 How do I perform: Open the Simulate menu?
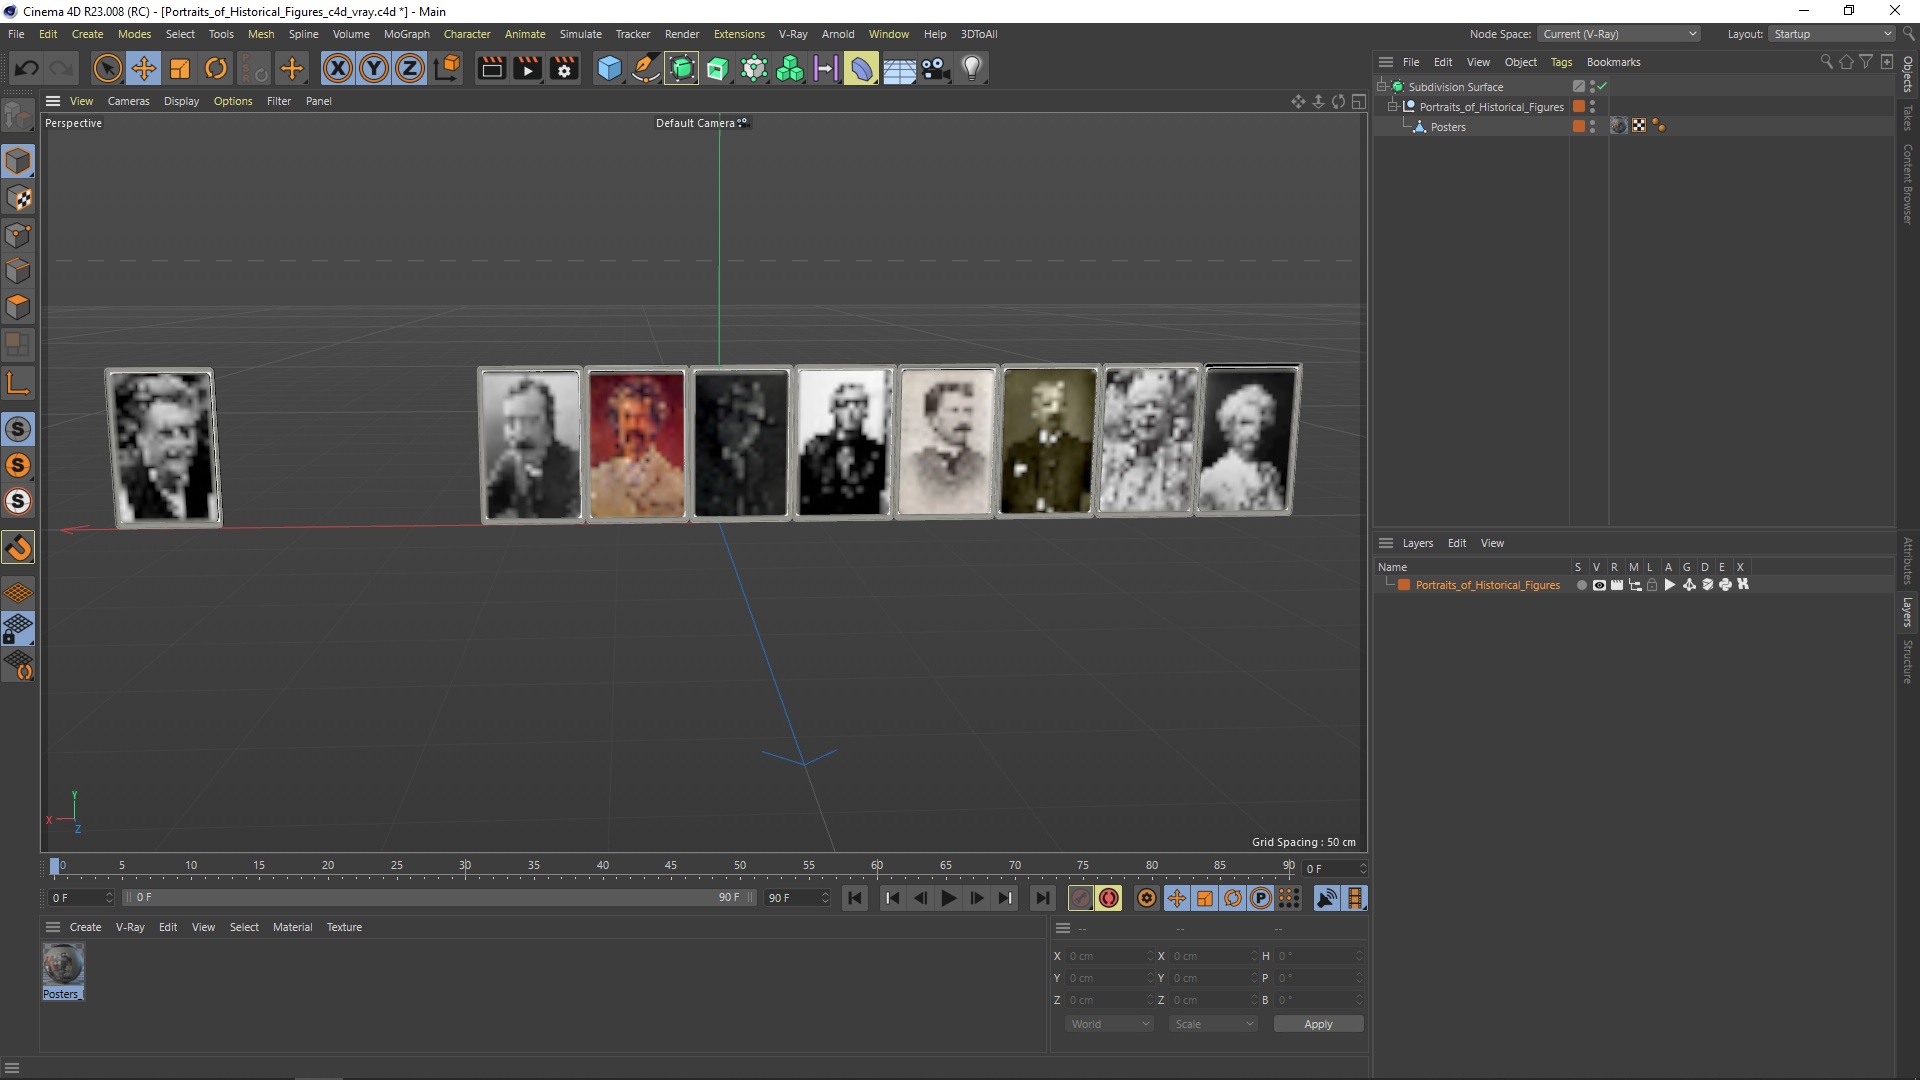tap(579, 33)
